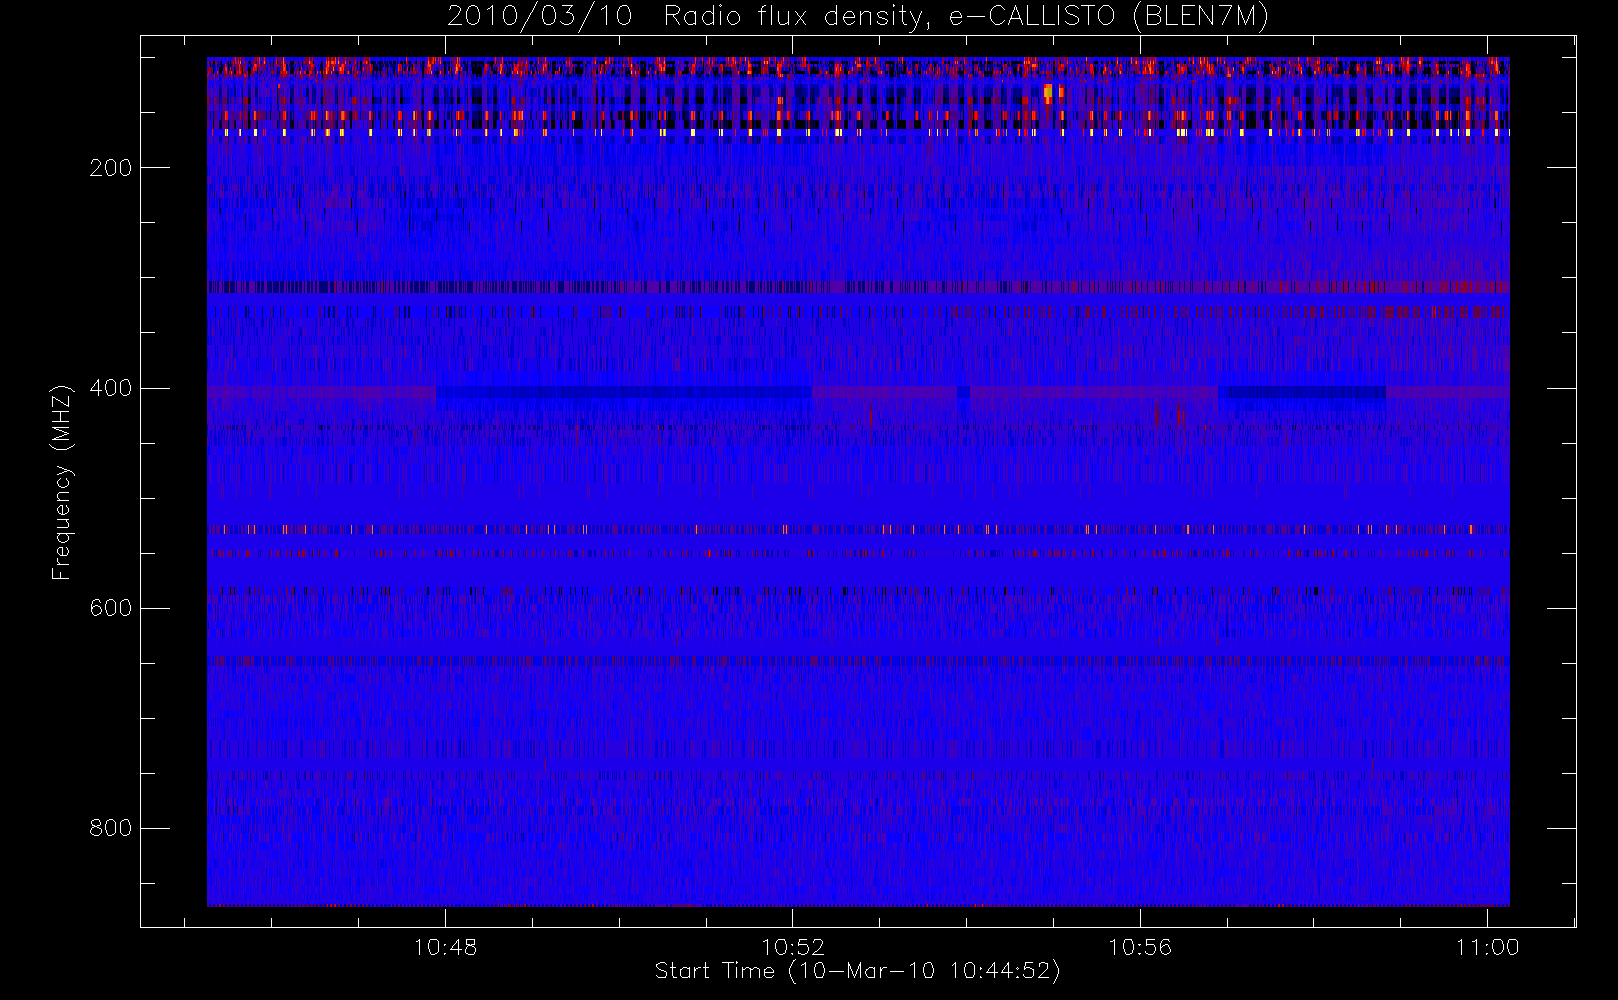The height and width of the screenshot is (1000, 1618).
Task: Click the 800 frequency tick label
Action: [x=110, y=828]
